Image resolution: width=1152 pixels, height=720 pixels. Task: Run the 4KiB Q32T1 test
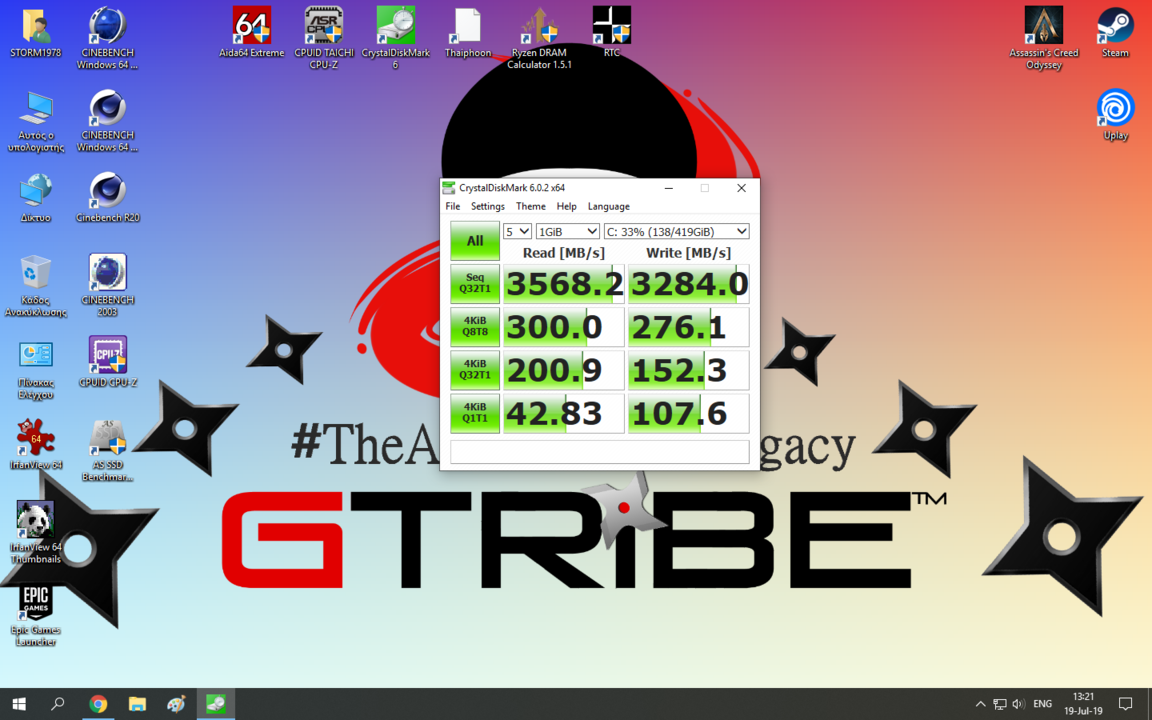click(x=475, y=370)
